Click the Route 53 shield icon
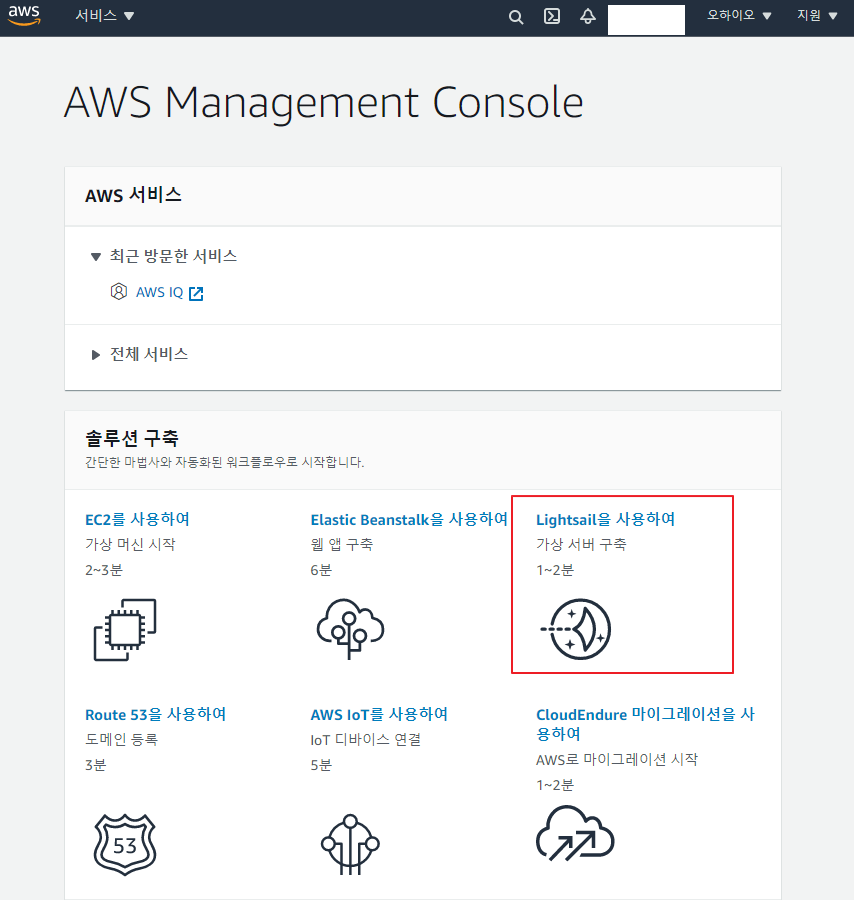The image size is (854, 900). [125, 844]
